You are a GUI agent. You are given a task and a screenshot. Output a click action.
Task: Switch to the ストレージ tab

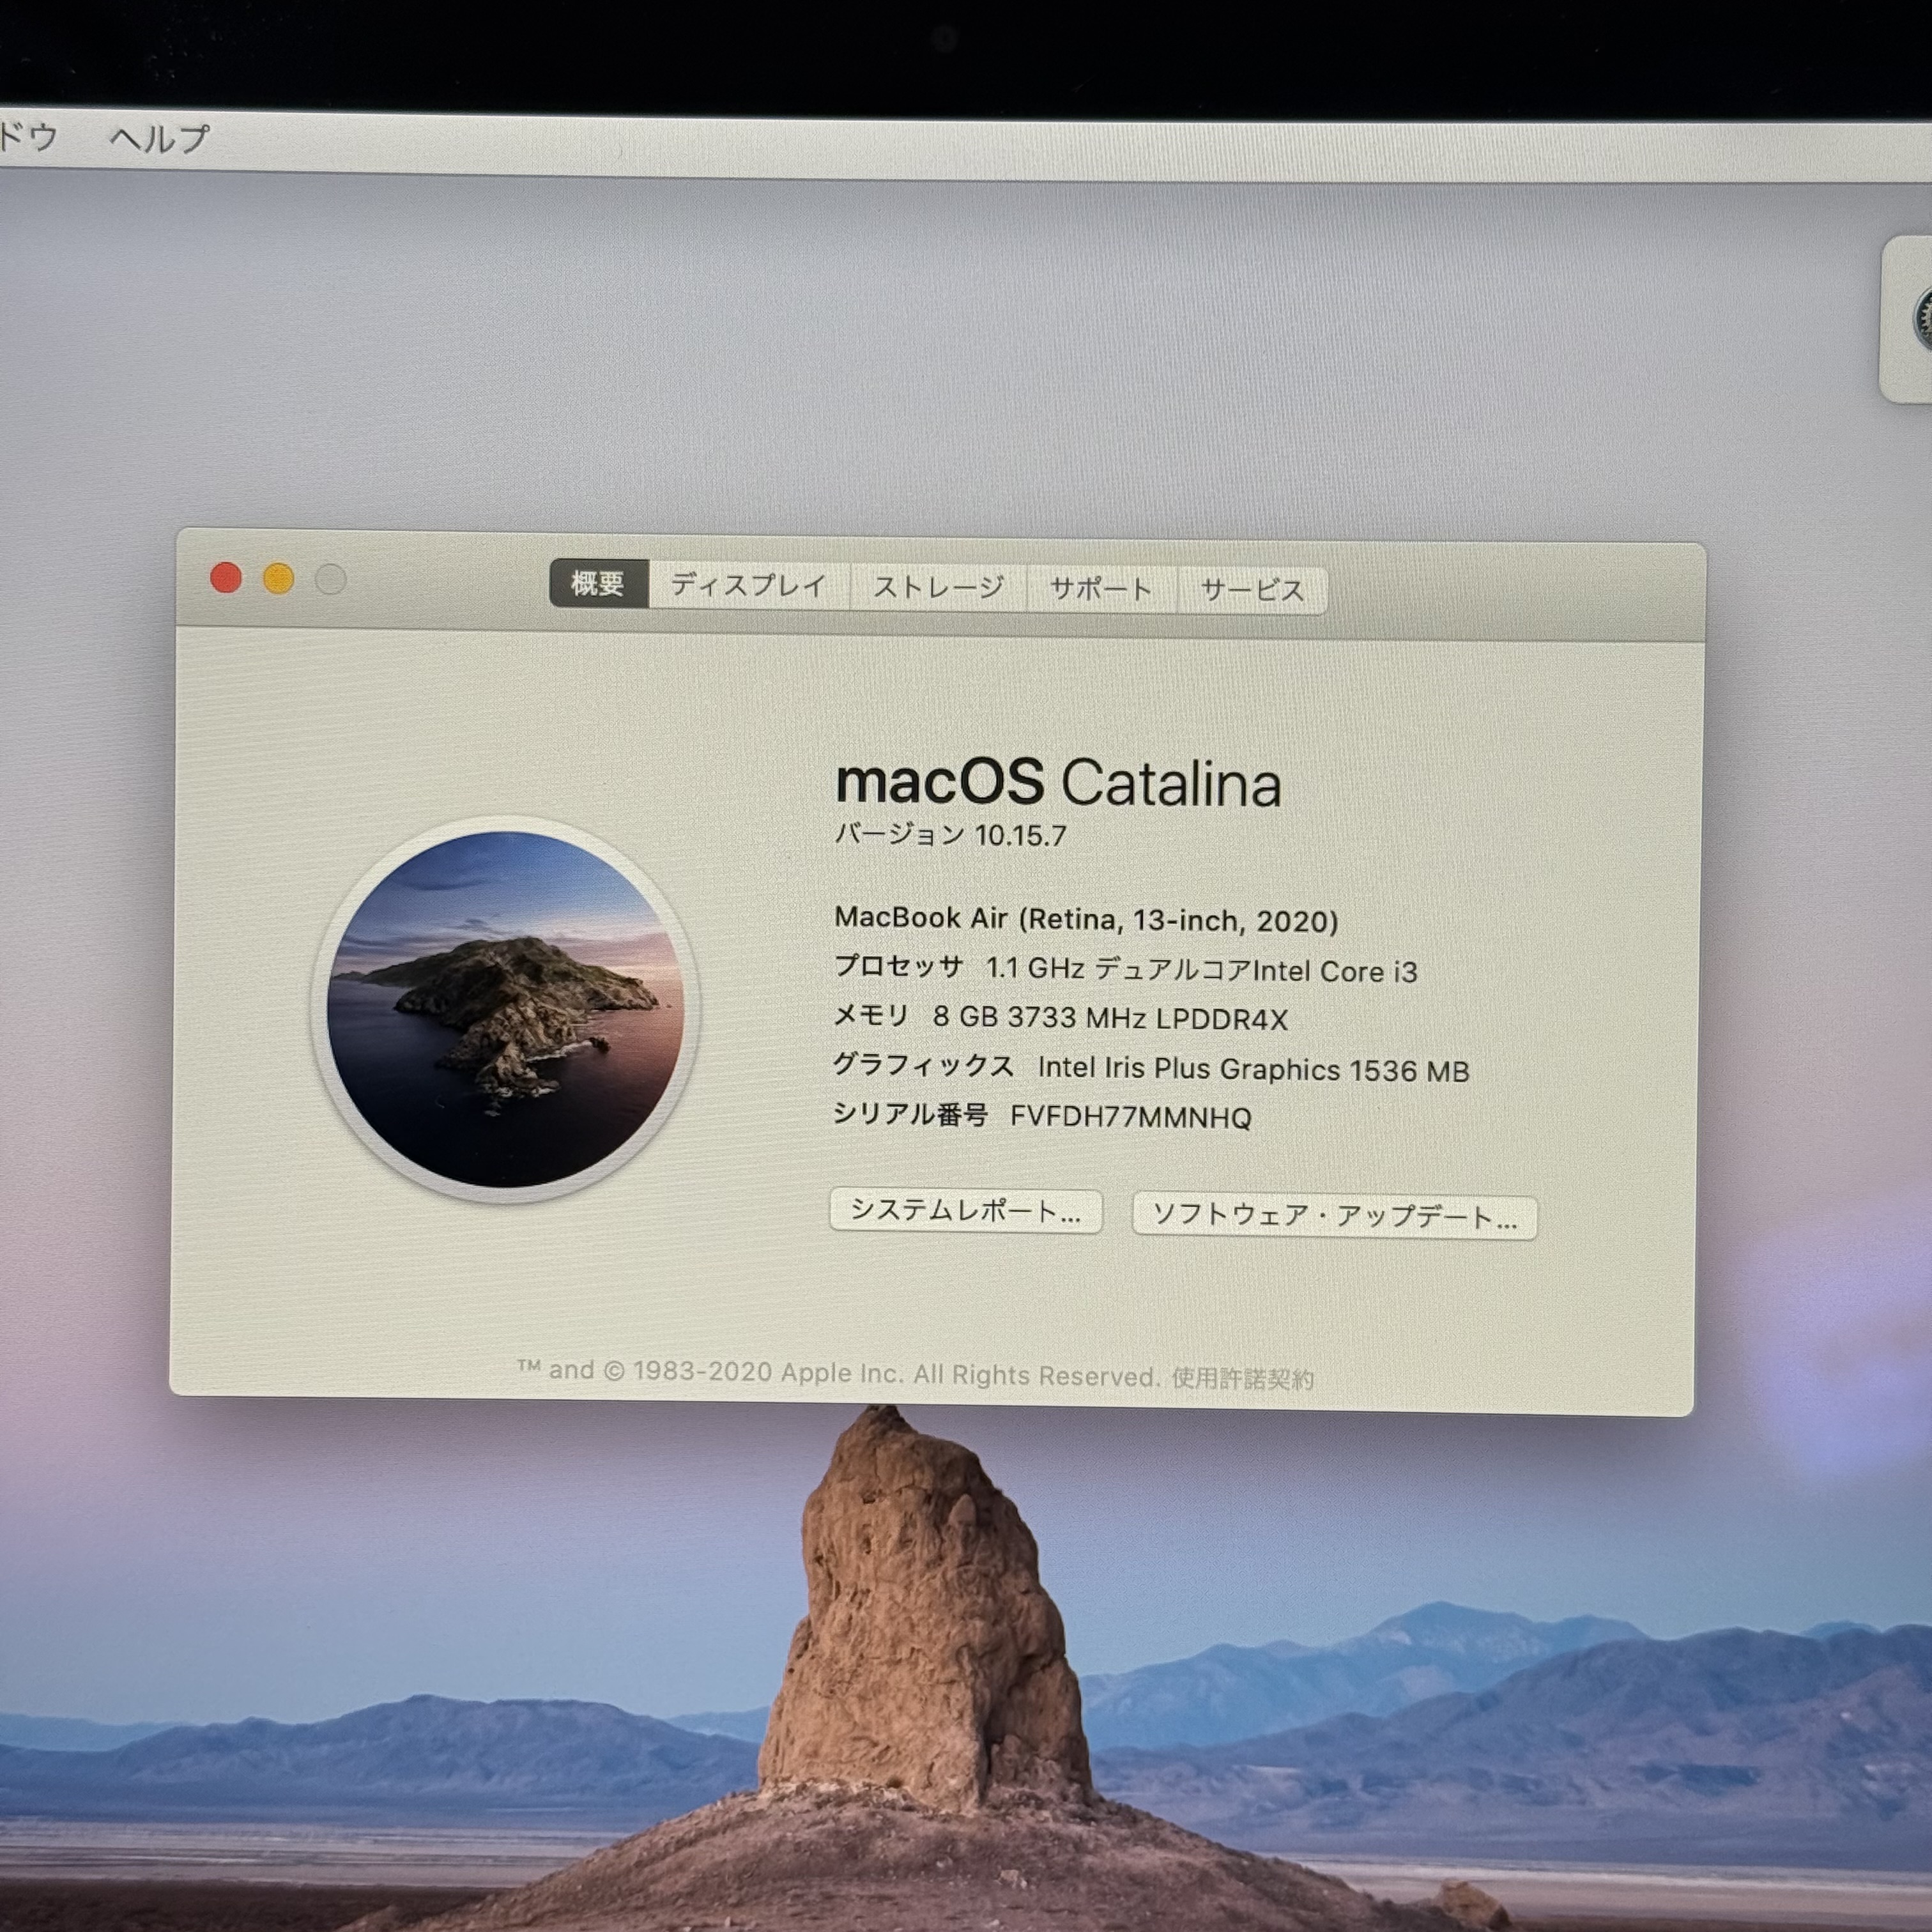938,587
